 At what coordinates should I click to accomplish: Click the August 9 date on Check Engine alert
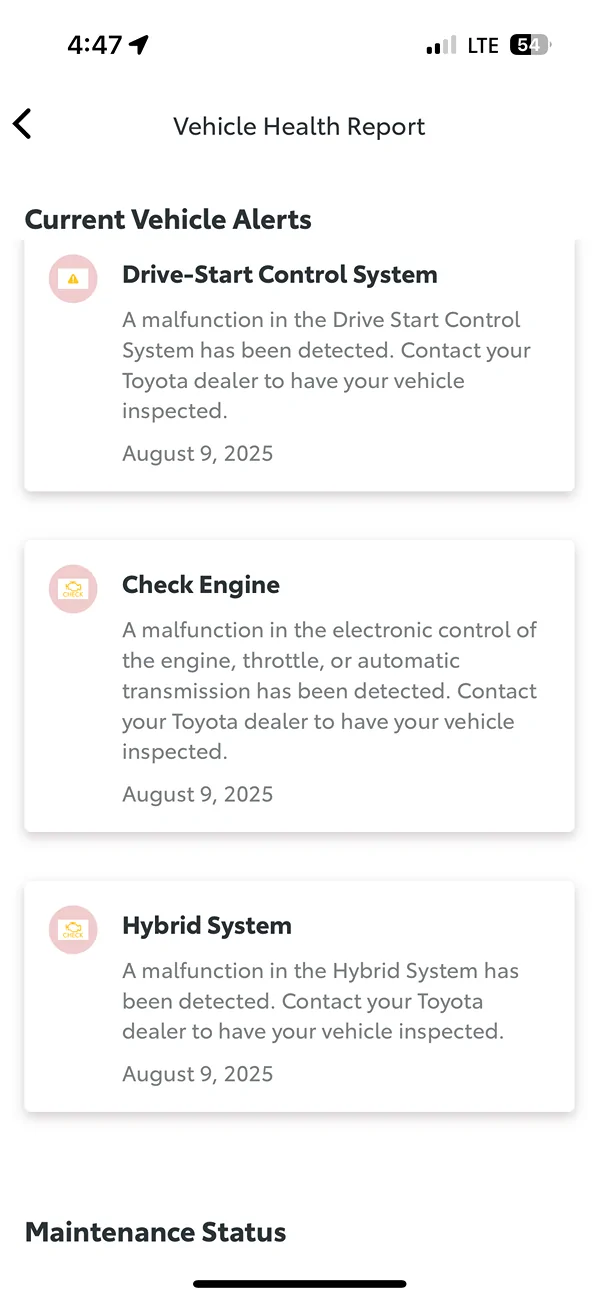[197, 793]
